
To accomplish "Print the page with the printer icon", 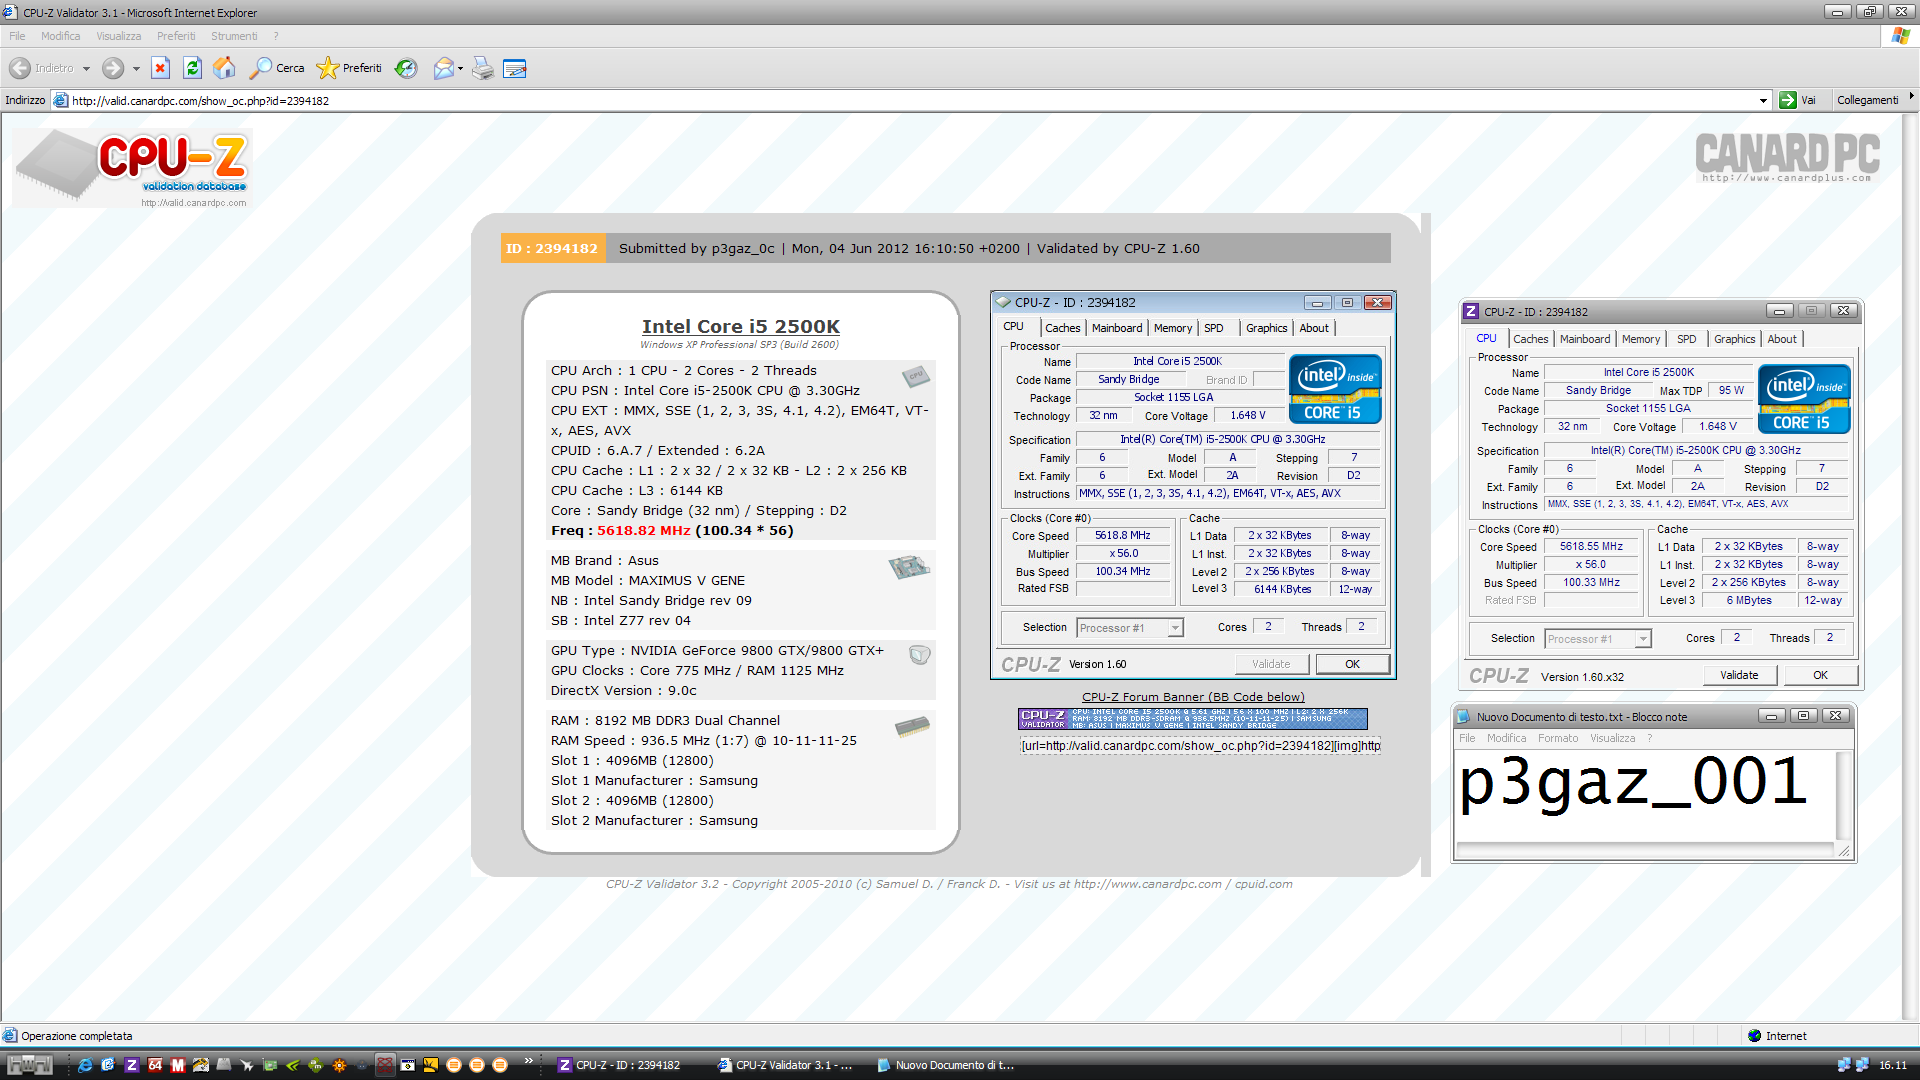I will [x=483, y=68].
